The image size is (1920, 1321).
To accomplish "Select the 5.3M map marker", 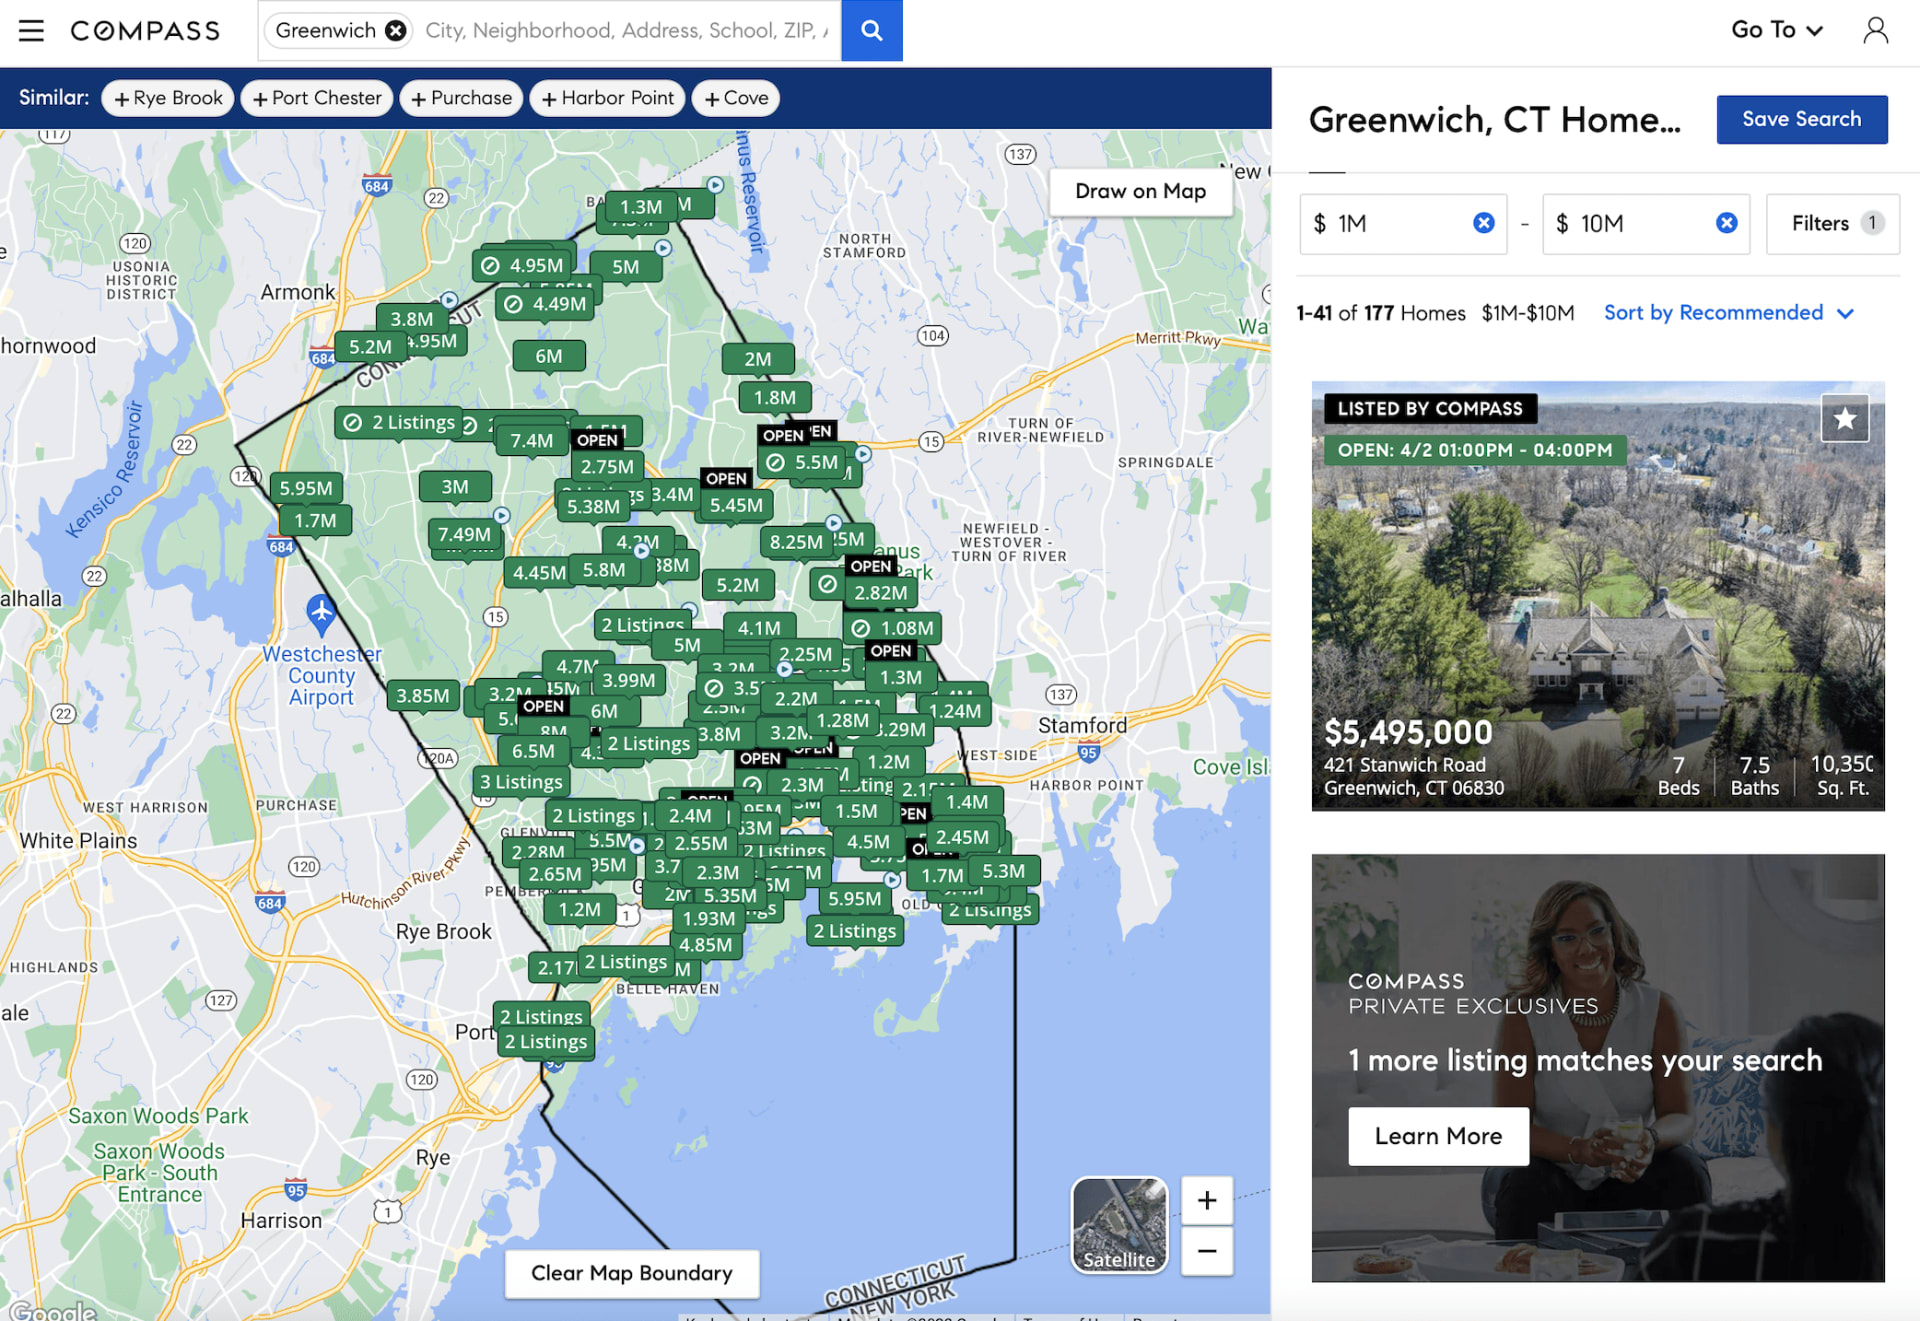I will [x=1003, y=871].
